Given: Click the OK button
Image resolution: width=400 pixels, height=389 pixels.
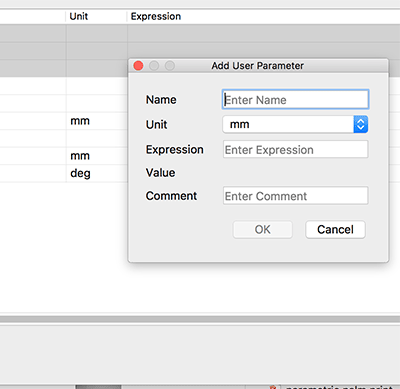Looking at the screenshot, I should click(x=263, y=229).
